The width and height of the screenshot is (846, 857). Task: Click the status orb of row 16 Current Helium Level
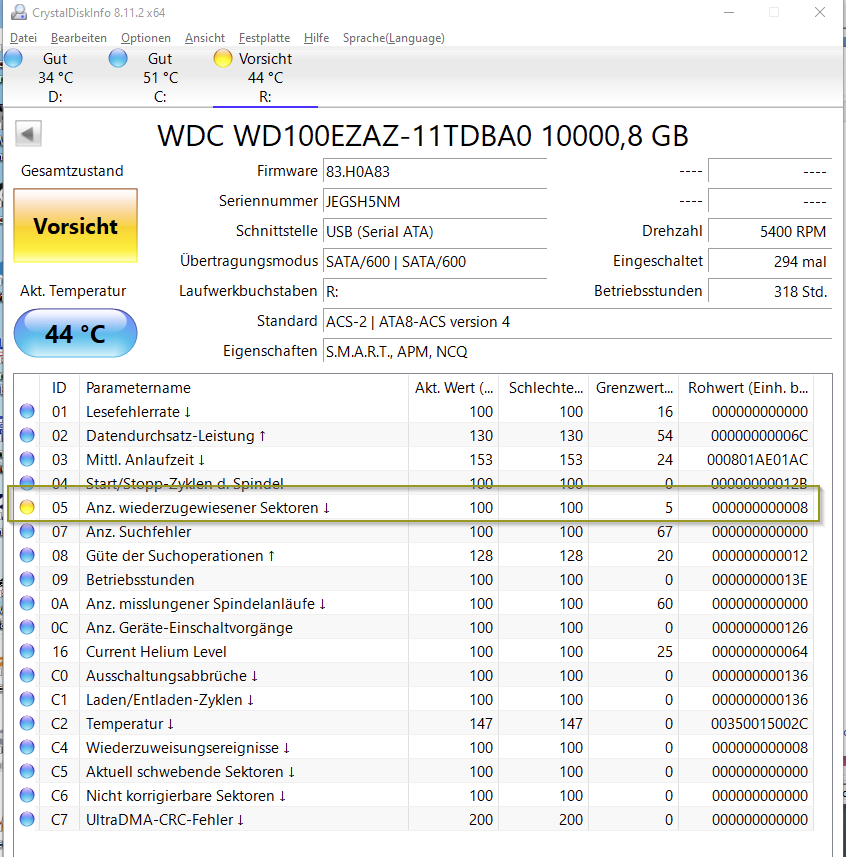(27, 651)
